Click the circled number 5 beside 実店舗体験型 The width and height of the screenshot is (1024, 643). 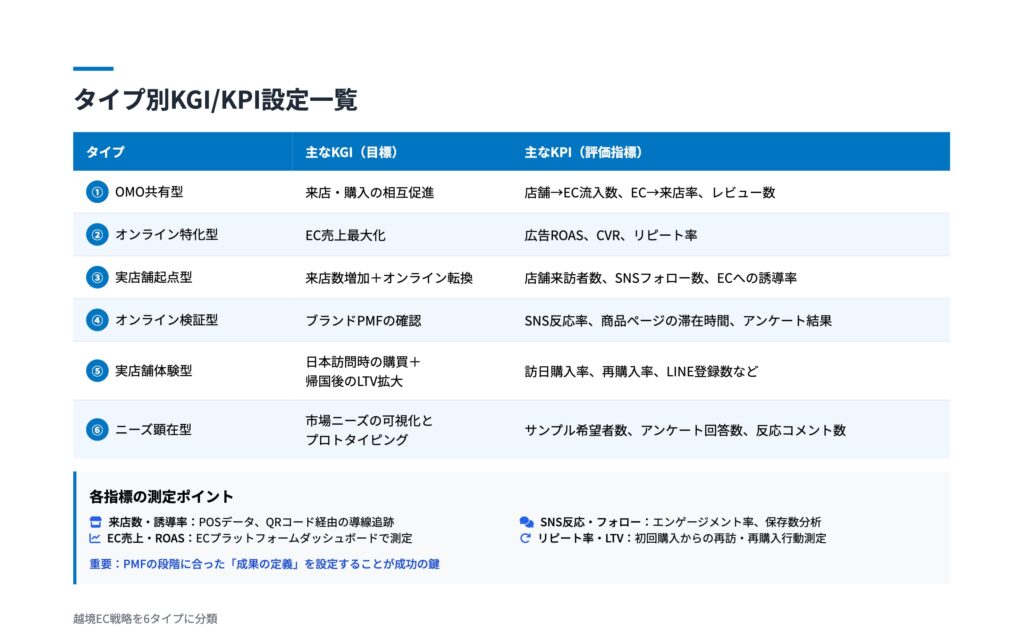[96, 371]
